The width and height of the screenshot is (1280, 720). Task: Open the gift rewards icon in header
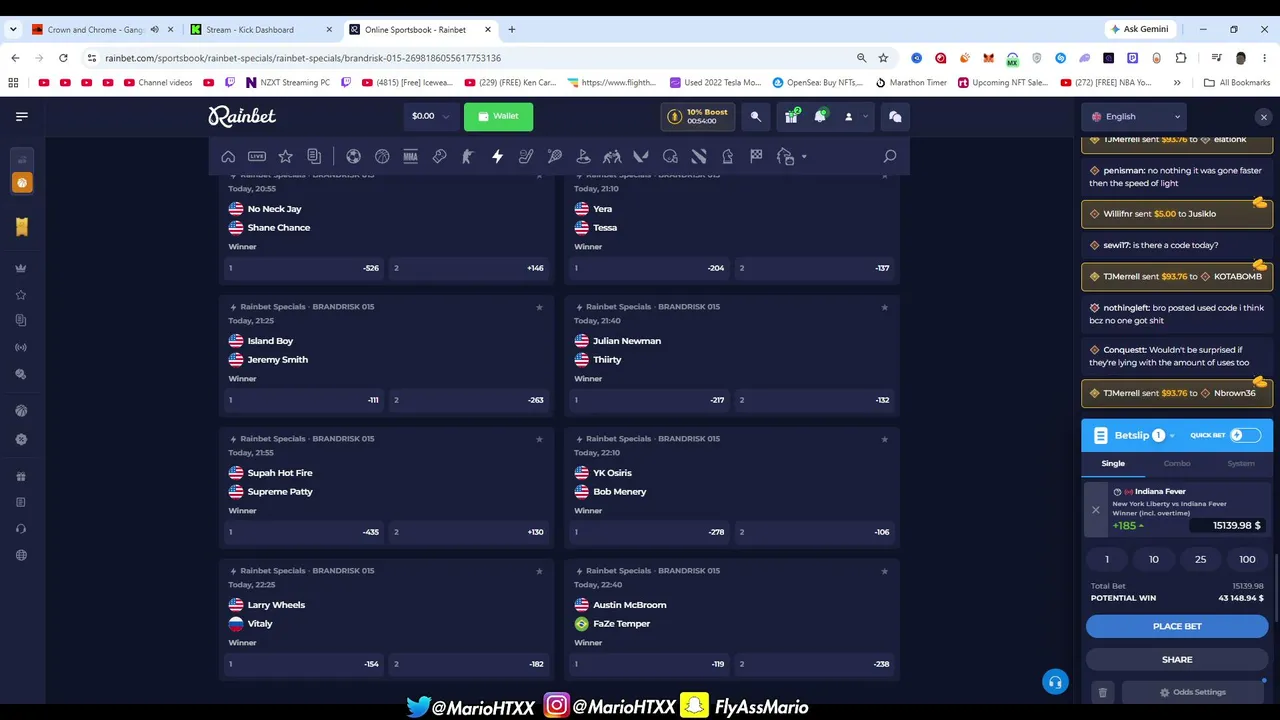[x=791, y=116]
